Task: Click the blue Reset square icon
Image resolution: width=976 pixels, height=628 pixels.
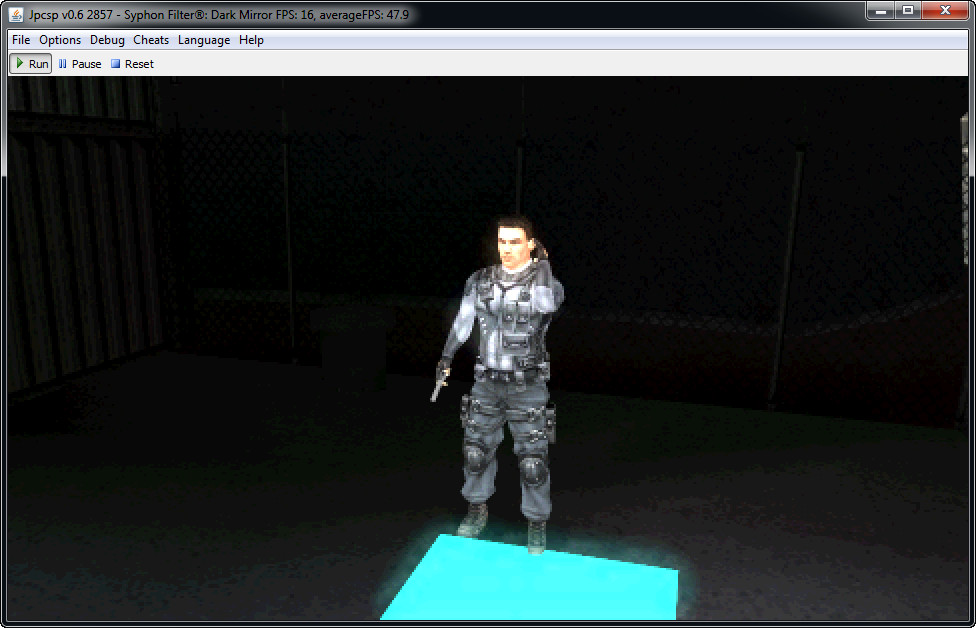Action: click(115, 64)
